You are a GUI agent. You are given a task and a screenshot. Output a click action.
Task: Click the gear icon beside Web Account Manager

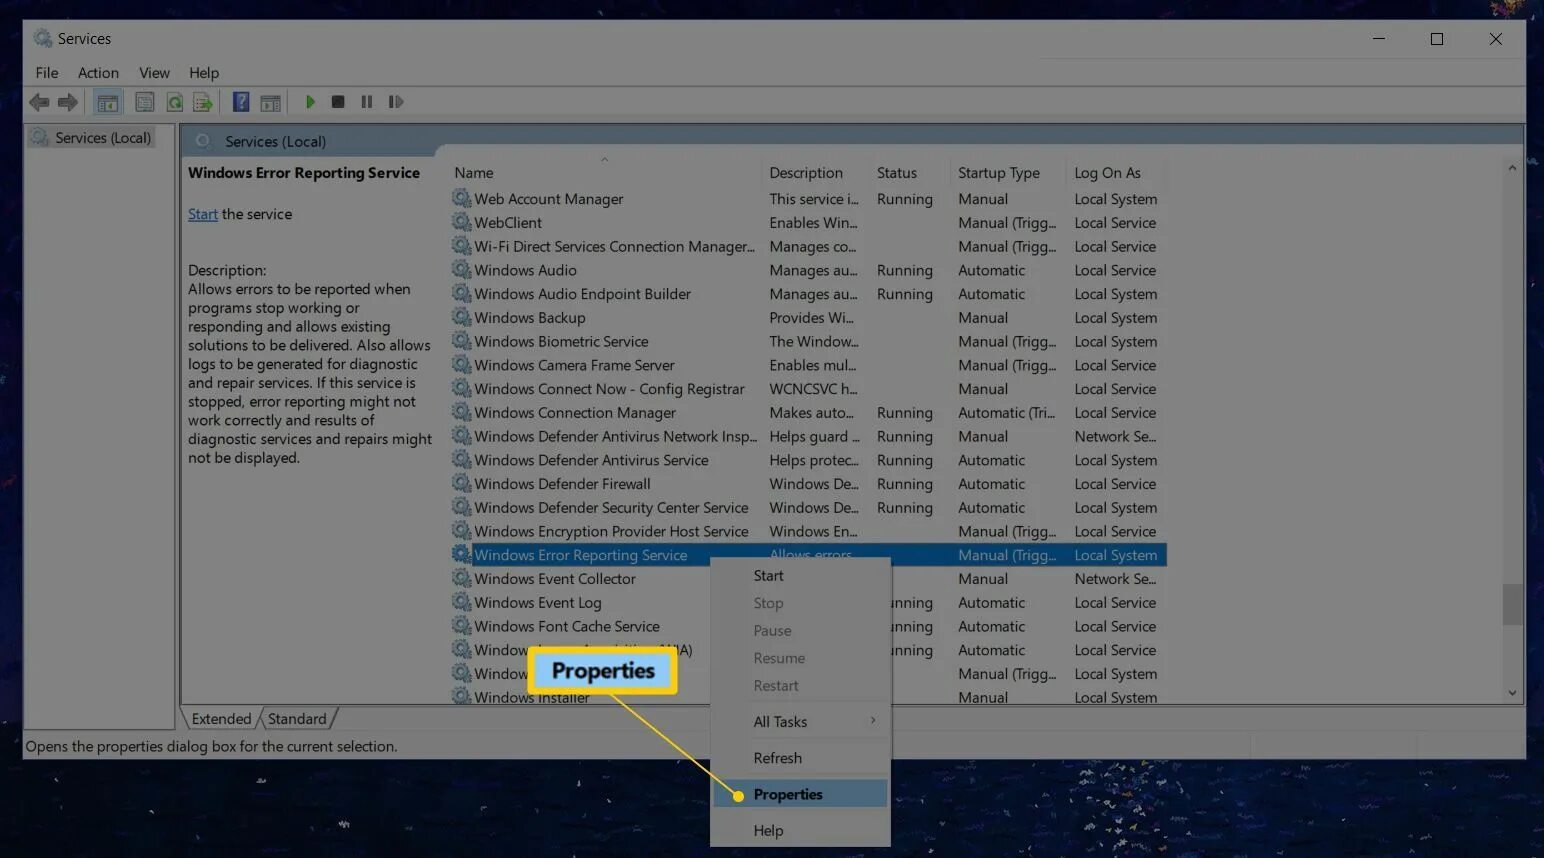coord(461,198)
